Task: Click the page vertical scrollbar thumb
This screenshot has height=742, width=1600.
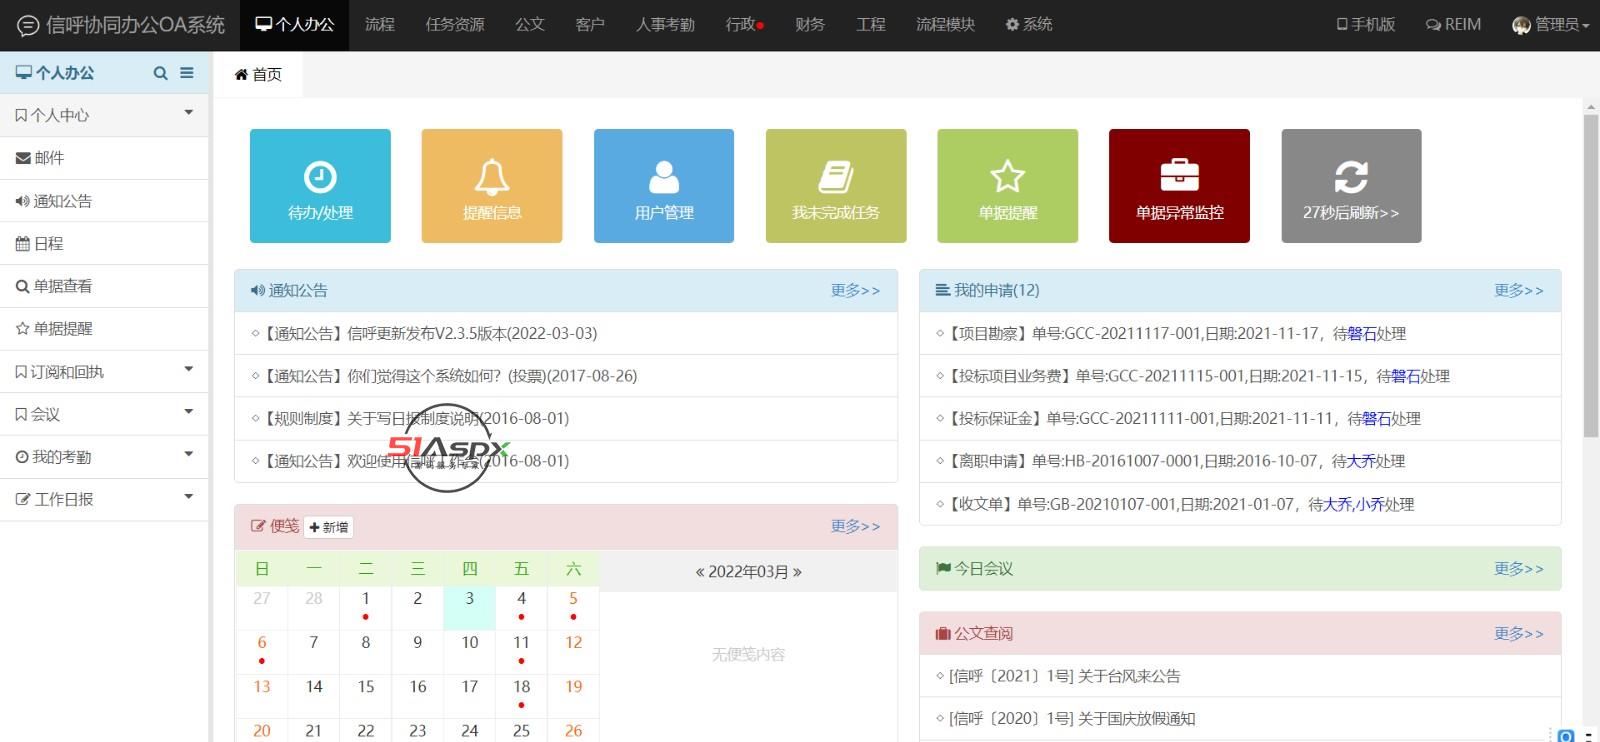Action: click(x=1591, y=276)
